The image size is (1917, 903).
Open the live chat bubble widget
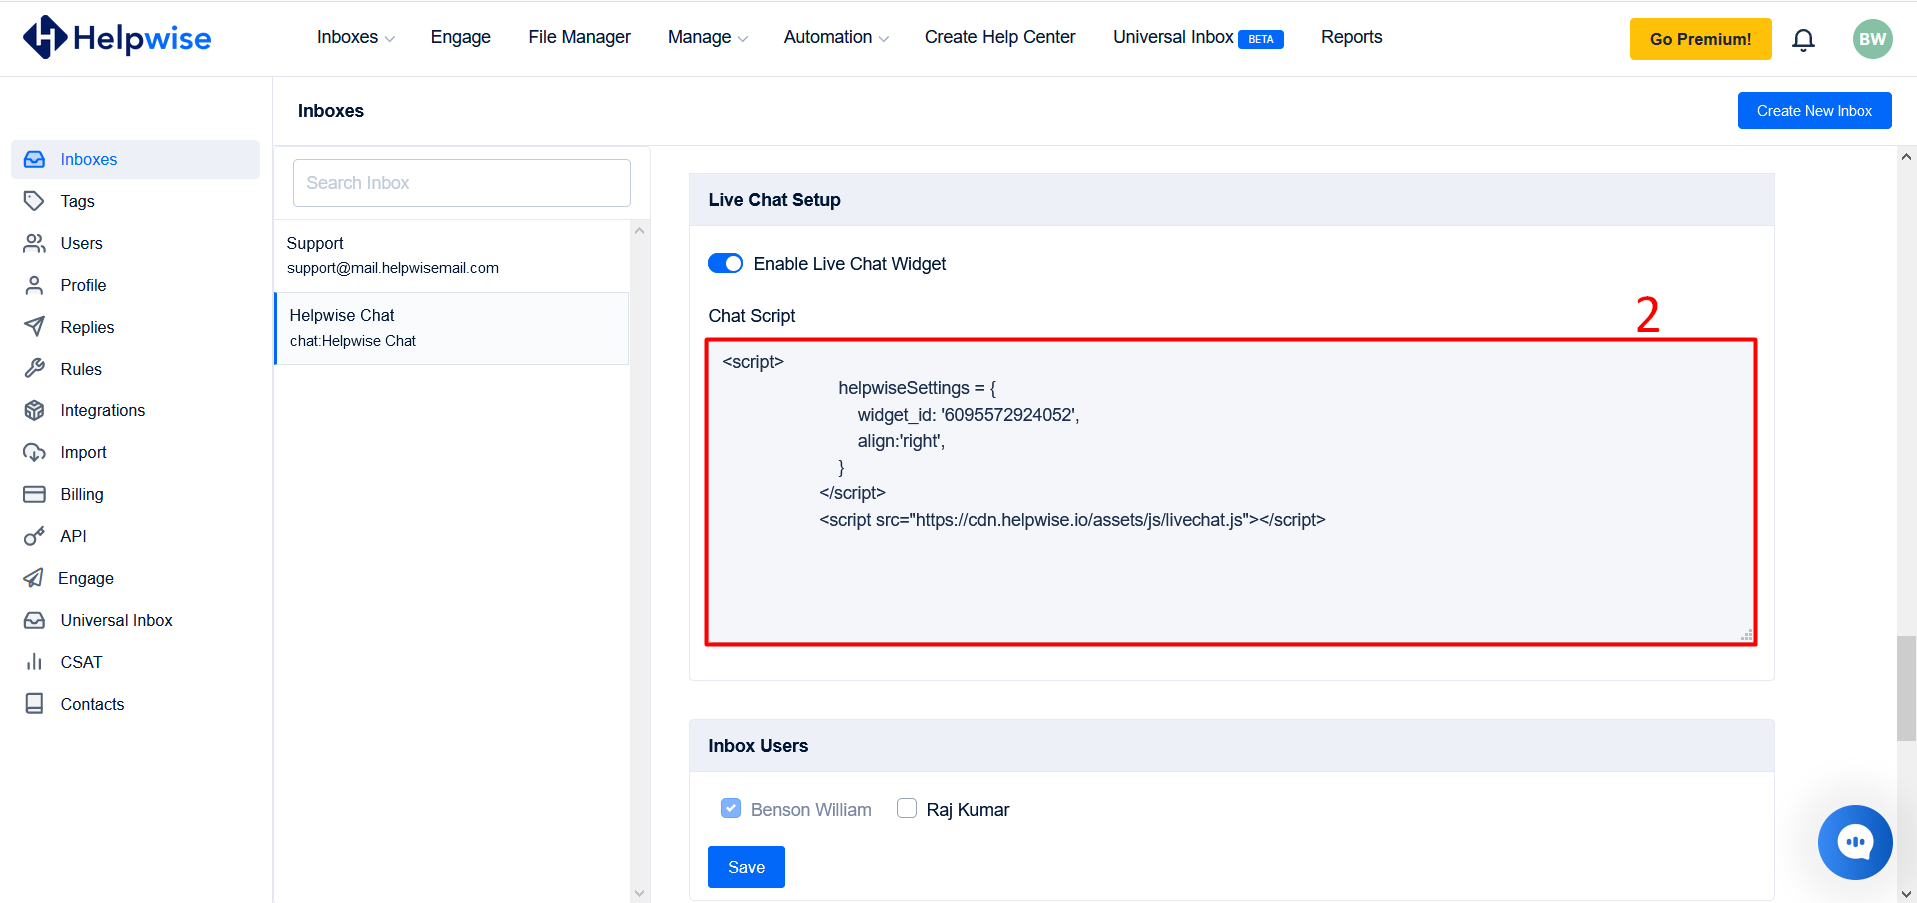(1854, 842)
